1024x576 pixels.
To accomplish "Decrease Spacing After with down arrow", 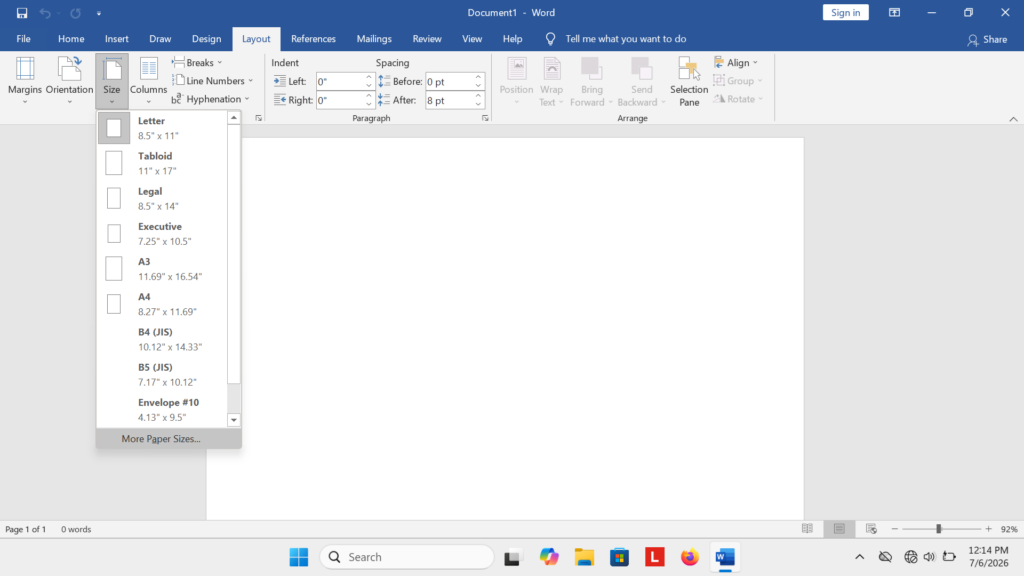I will [x=479, y=104].
